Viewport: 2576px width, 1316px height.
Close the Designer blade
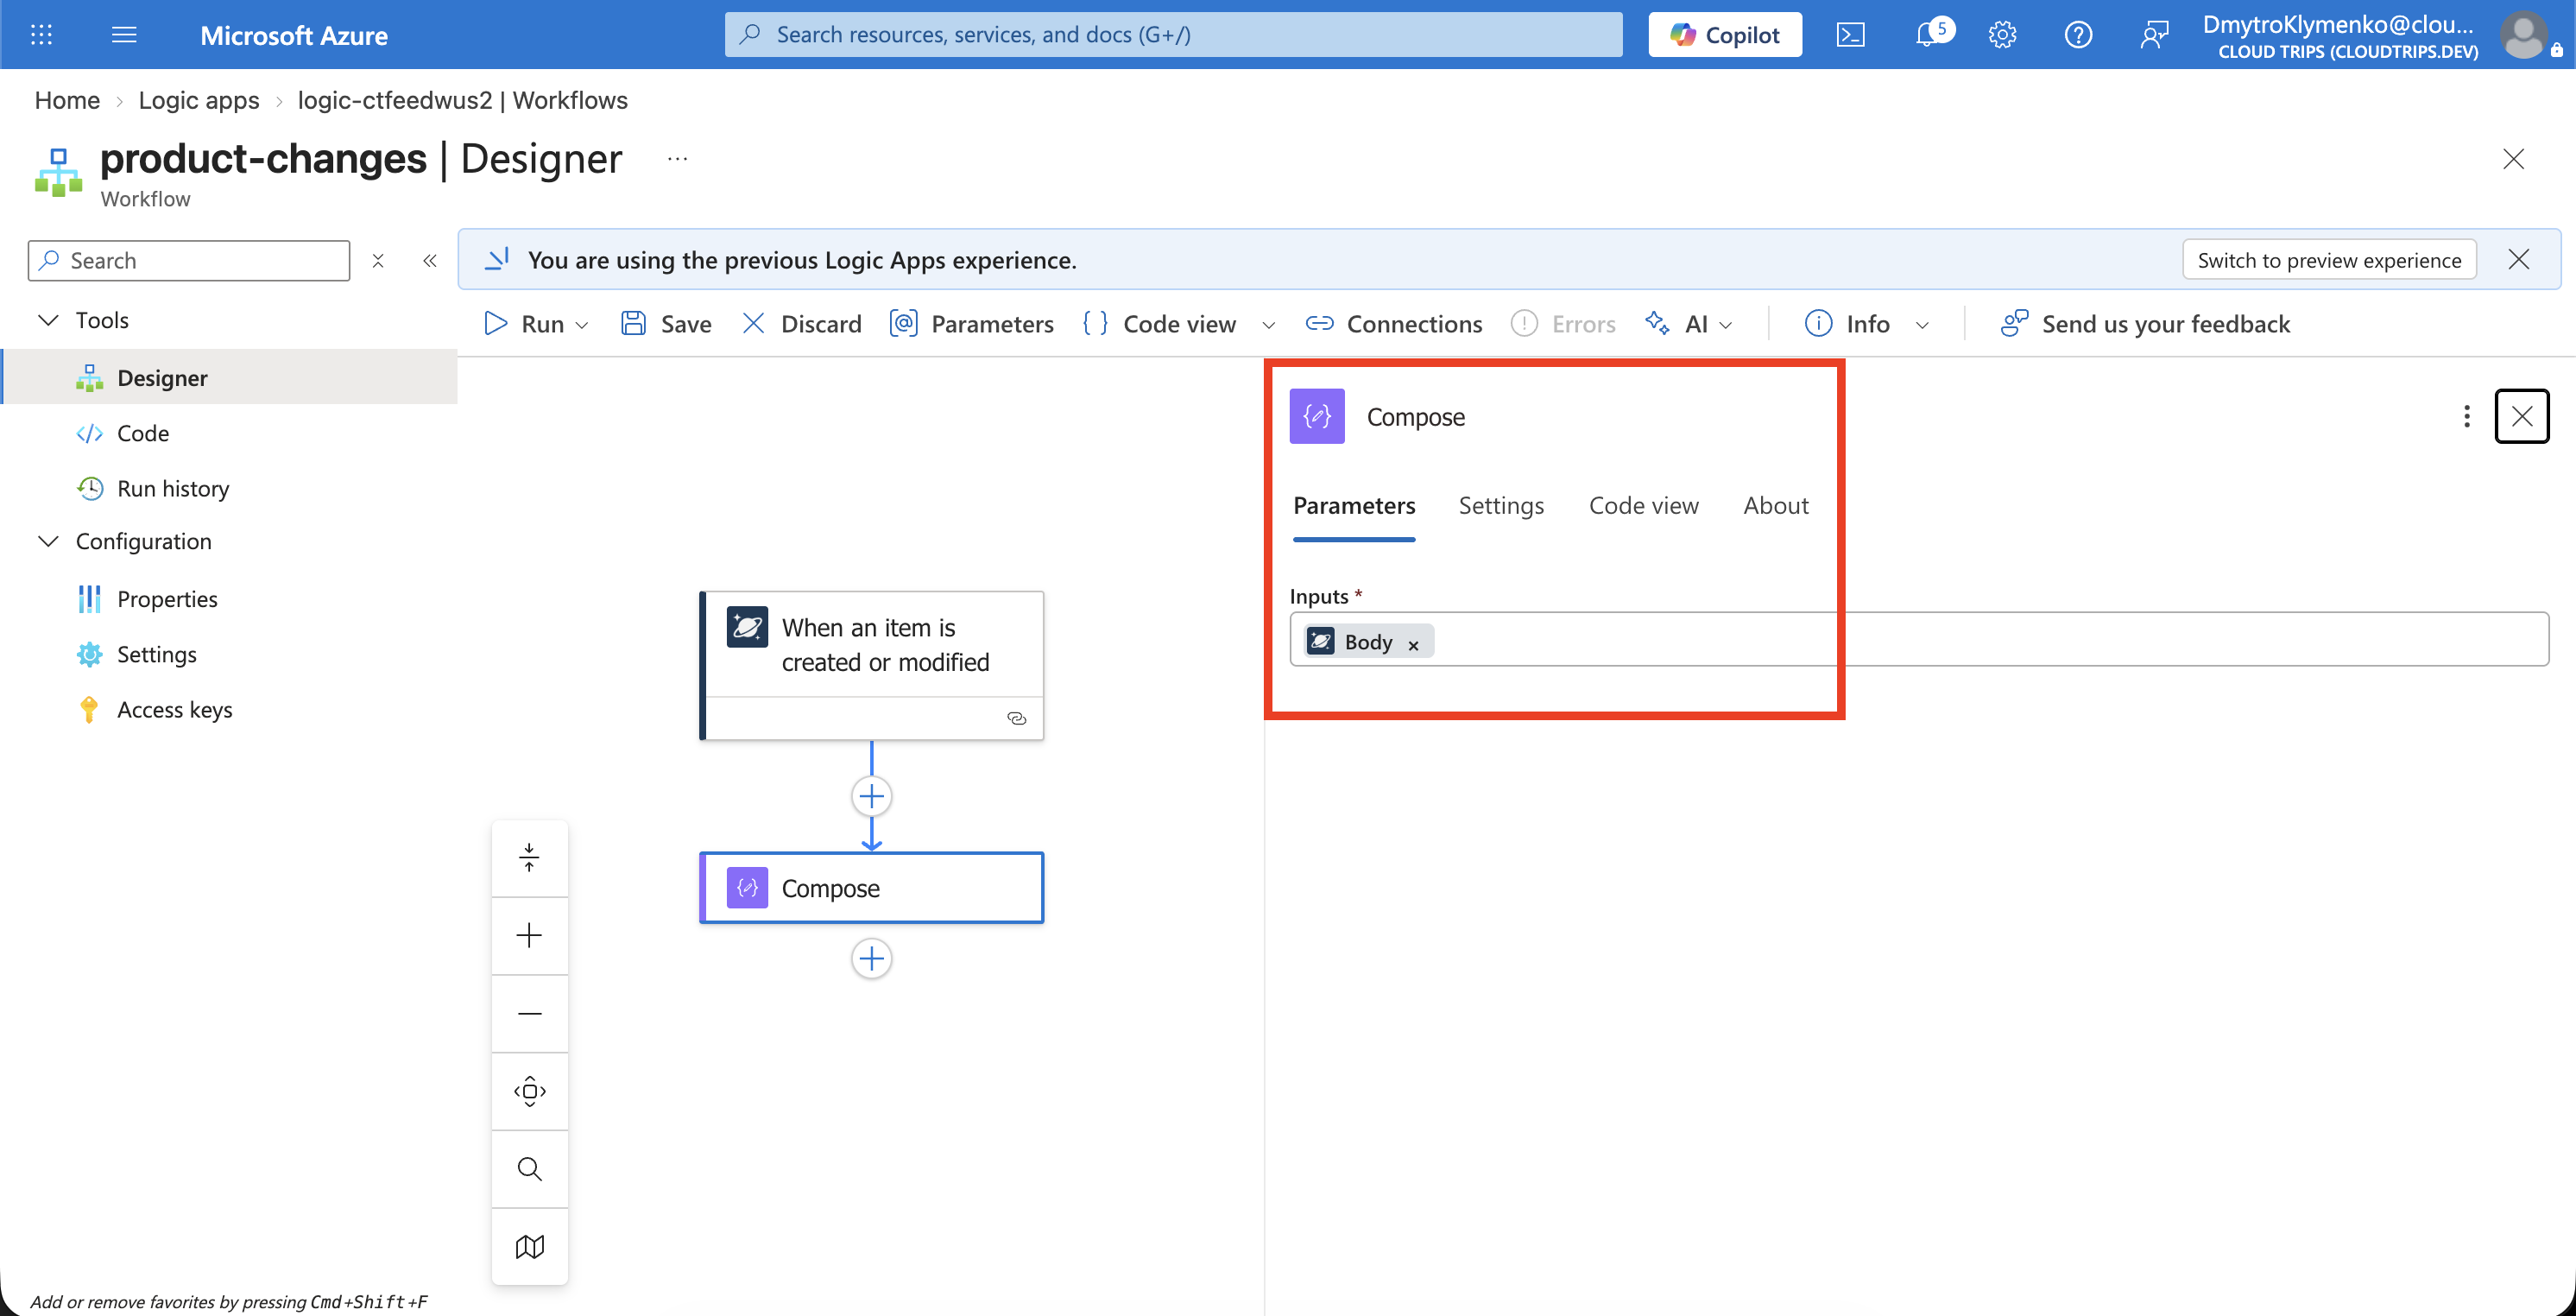click(x=2514, y=159)
